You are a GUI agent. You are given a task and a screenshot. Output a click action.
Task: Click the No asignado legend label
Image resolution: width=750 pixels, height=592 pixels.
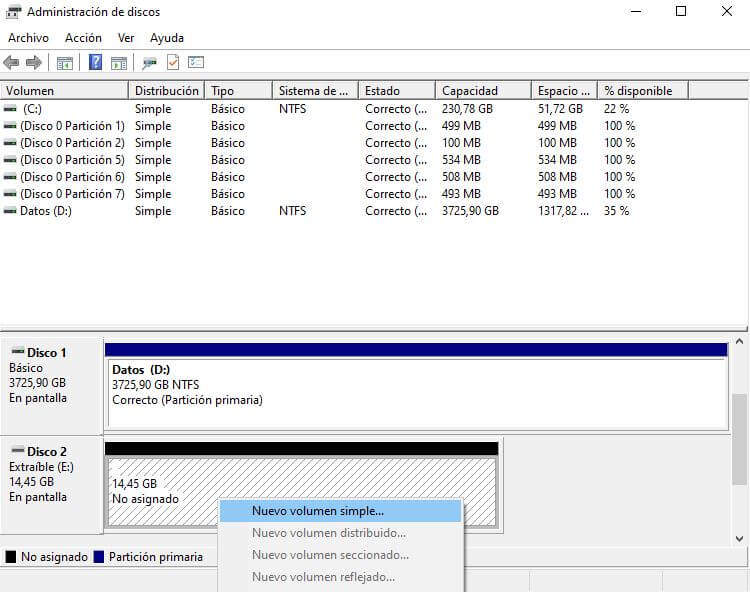(55, 557)
